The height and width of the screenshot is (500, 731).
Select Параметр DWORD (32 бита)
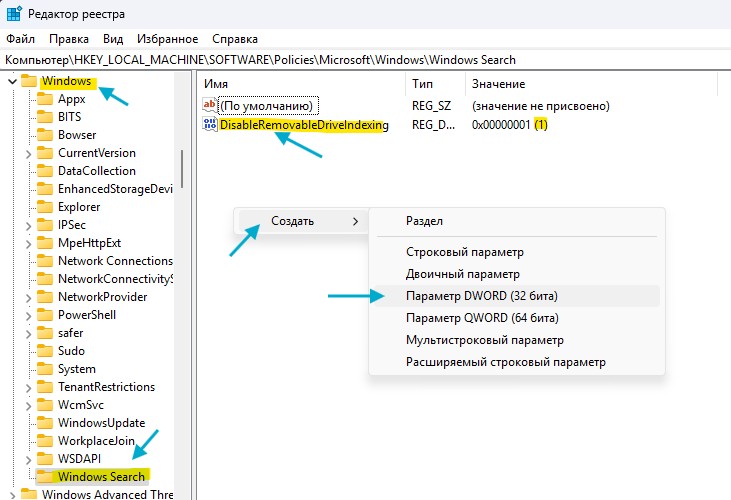517,296
